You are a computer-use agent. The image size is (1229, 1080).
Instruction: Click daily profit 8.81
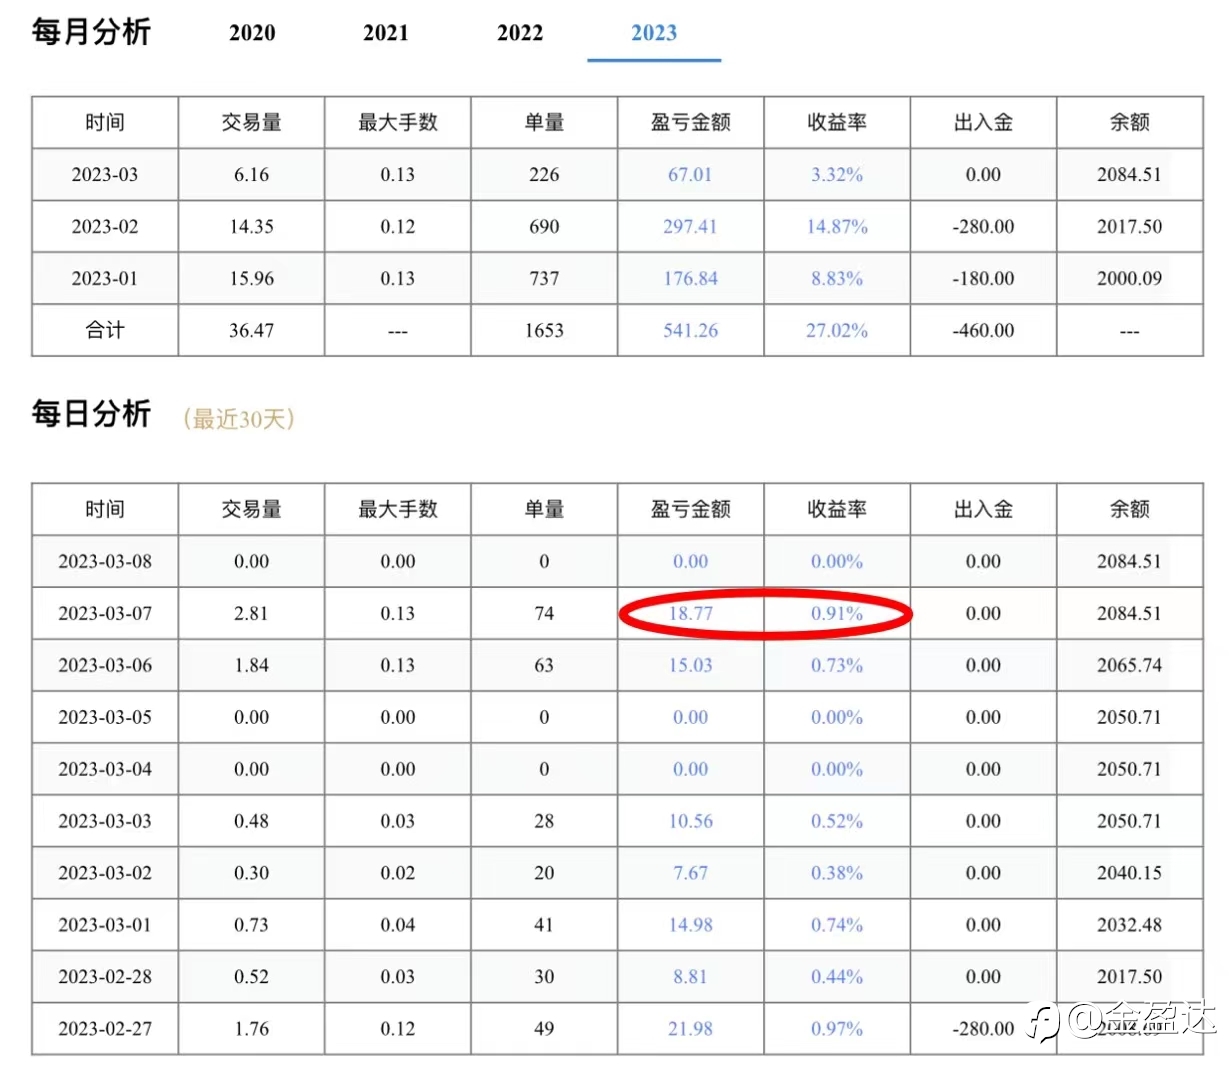pyautogui.click(x=690, y=978)
